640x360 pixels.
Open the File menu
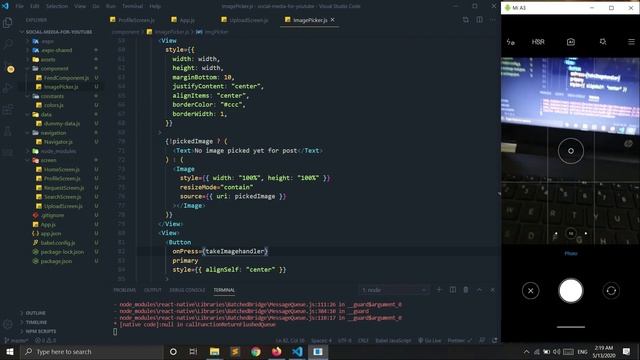[19, 6]
